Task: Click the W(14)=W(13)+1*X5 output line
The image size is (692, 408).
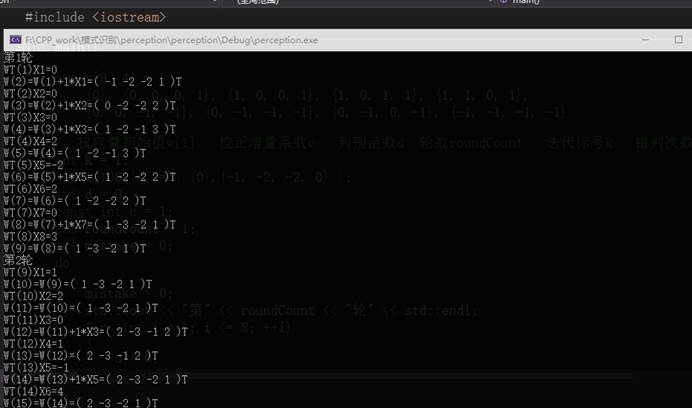Action: pos(96,379)
